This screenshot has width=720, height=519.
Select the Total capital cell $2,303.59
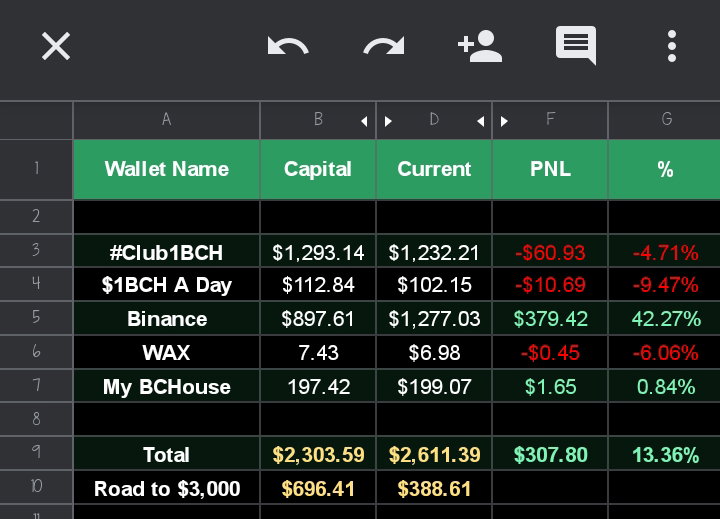318,453
